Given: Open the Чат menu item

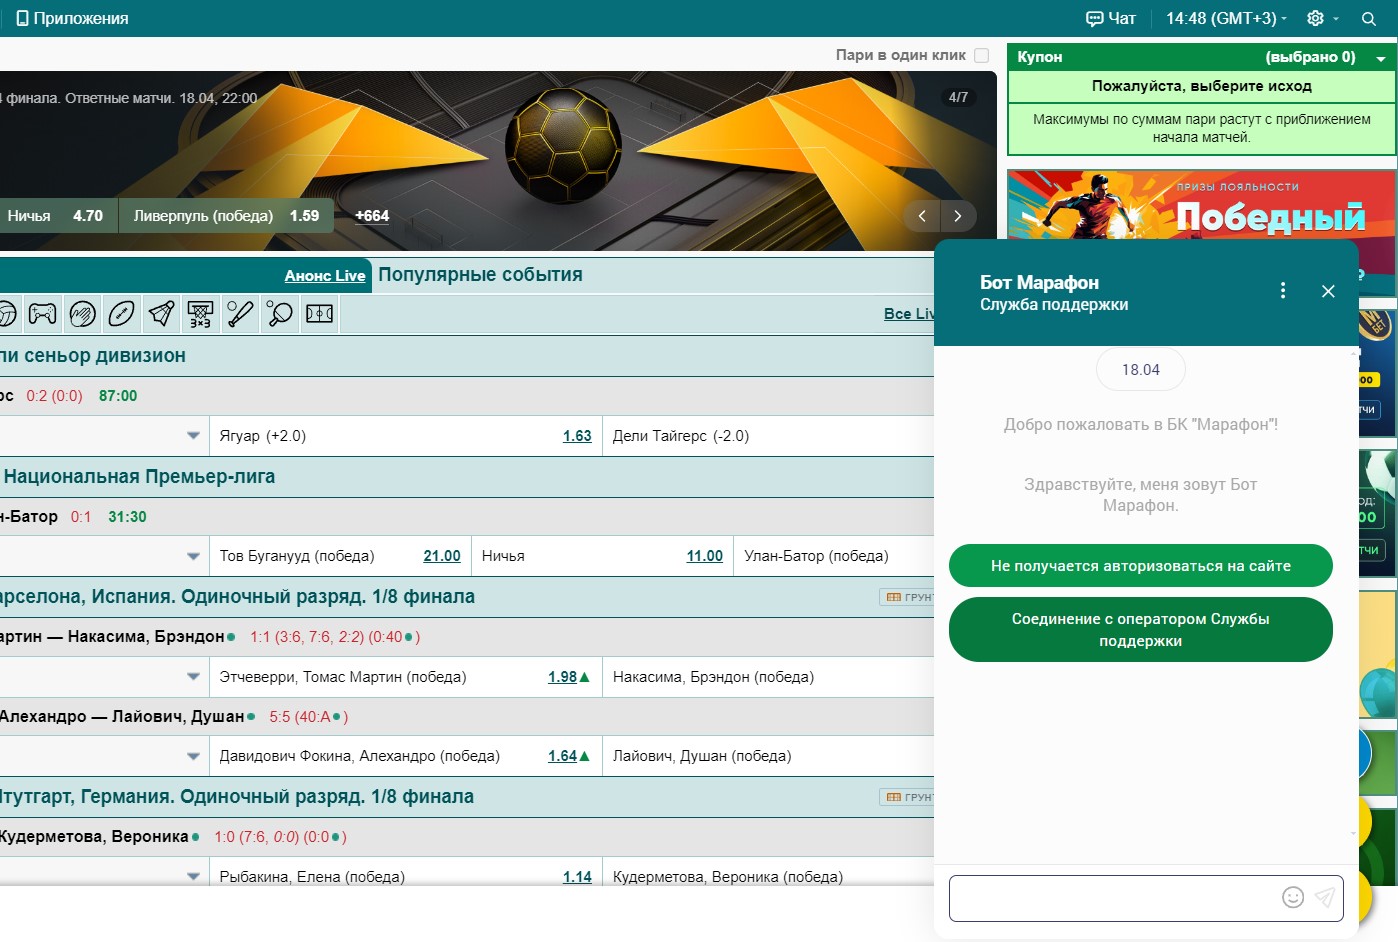Looking at the screenshot, I should point(1111,19).
